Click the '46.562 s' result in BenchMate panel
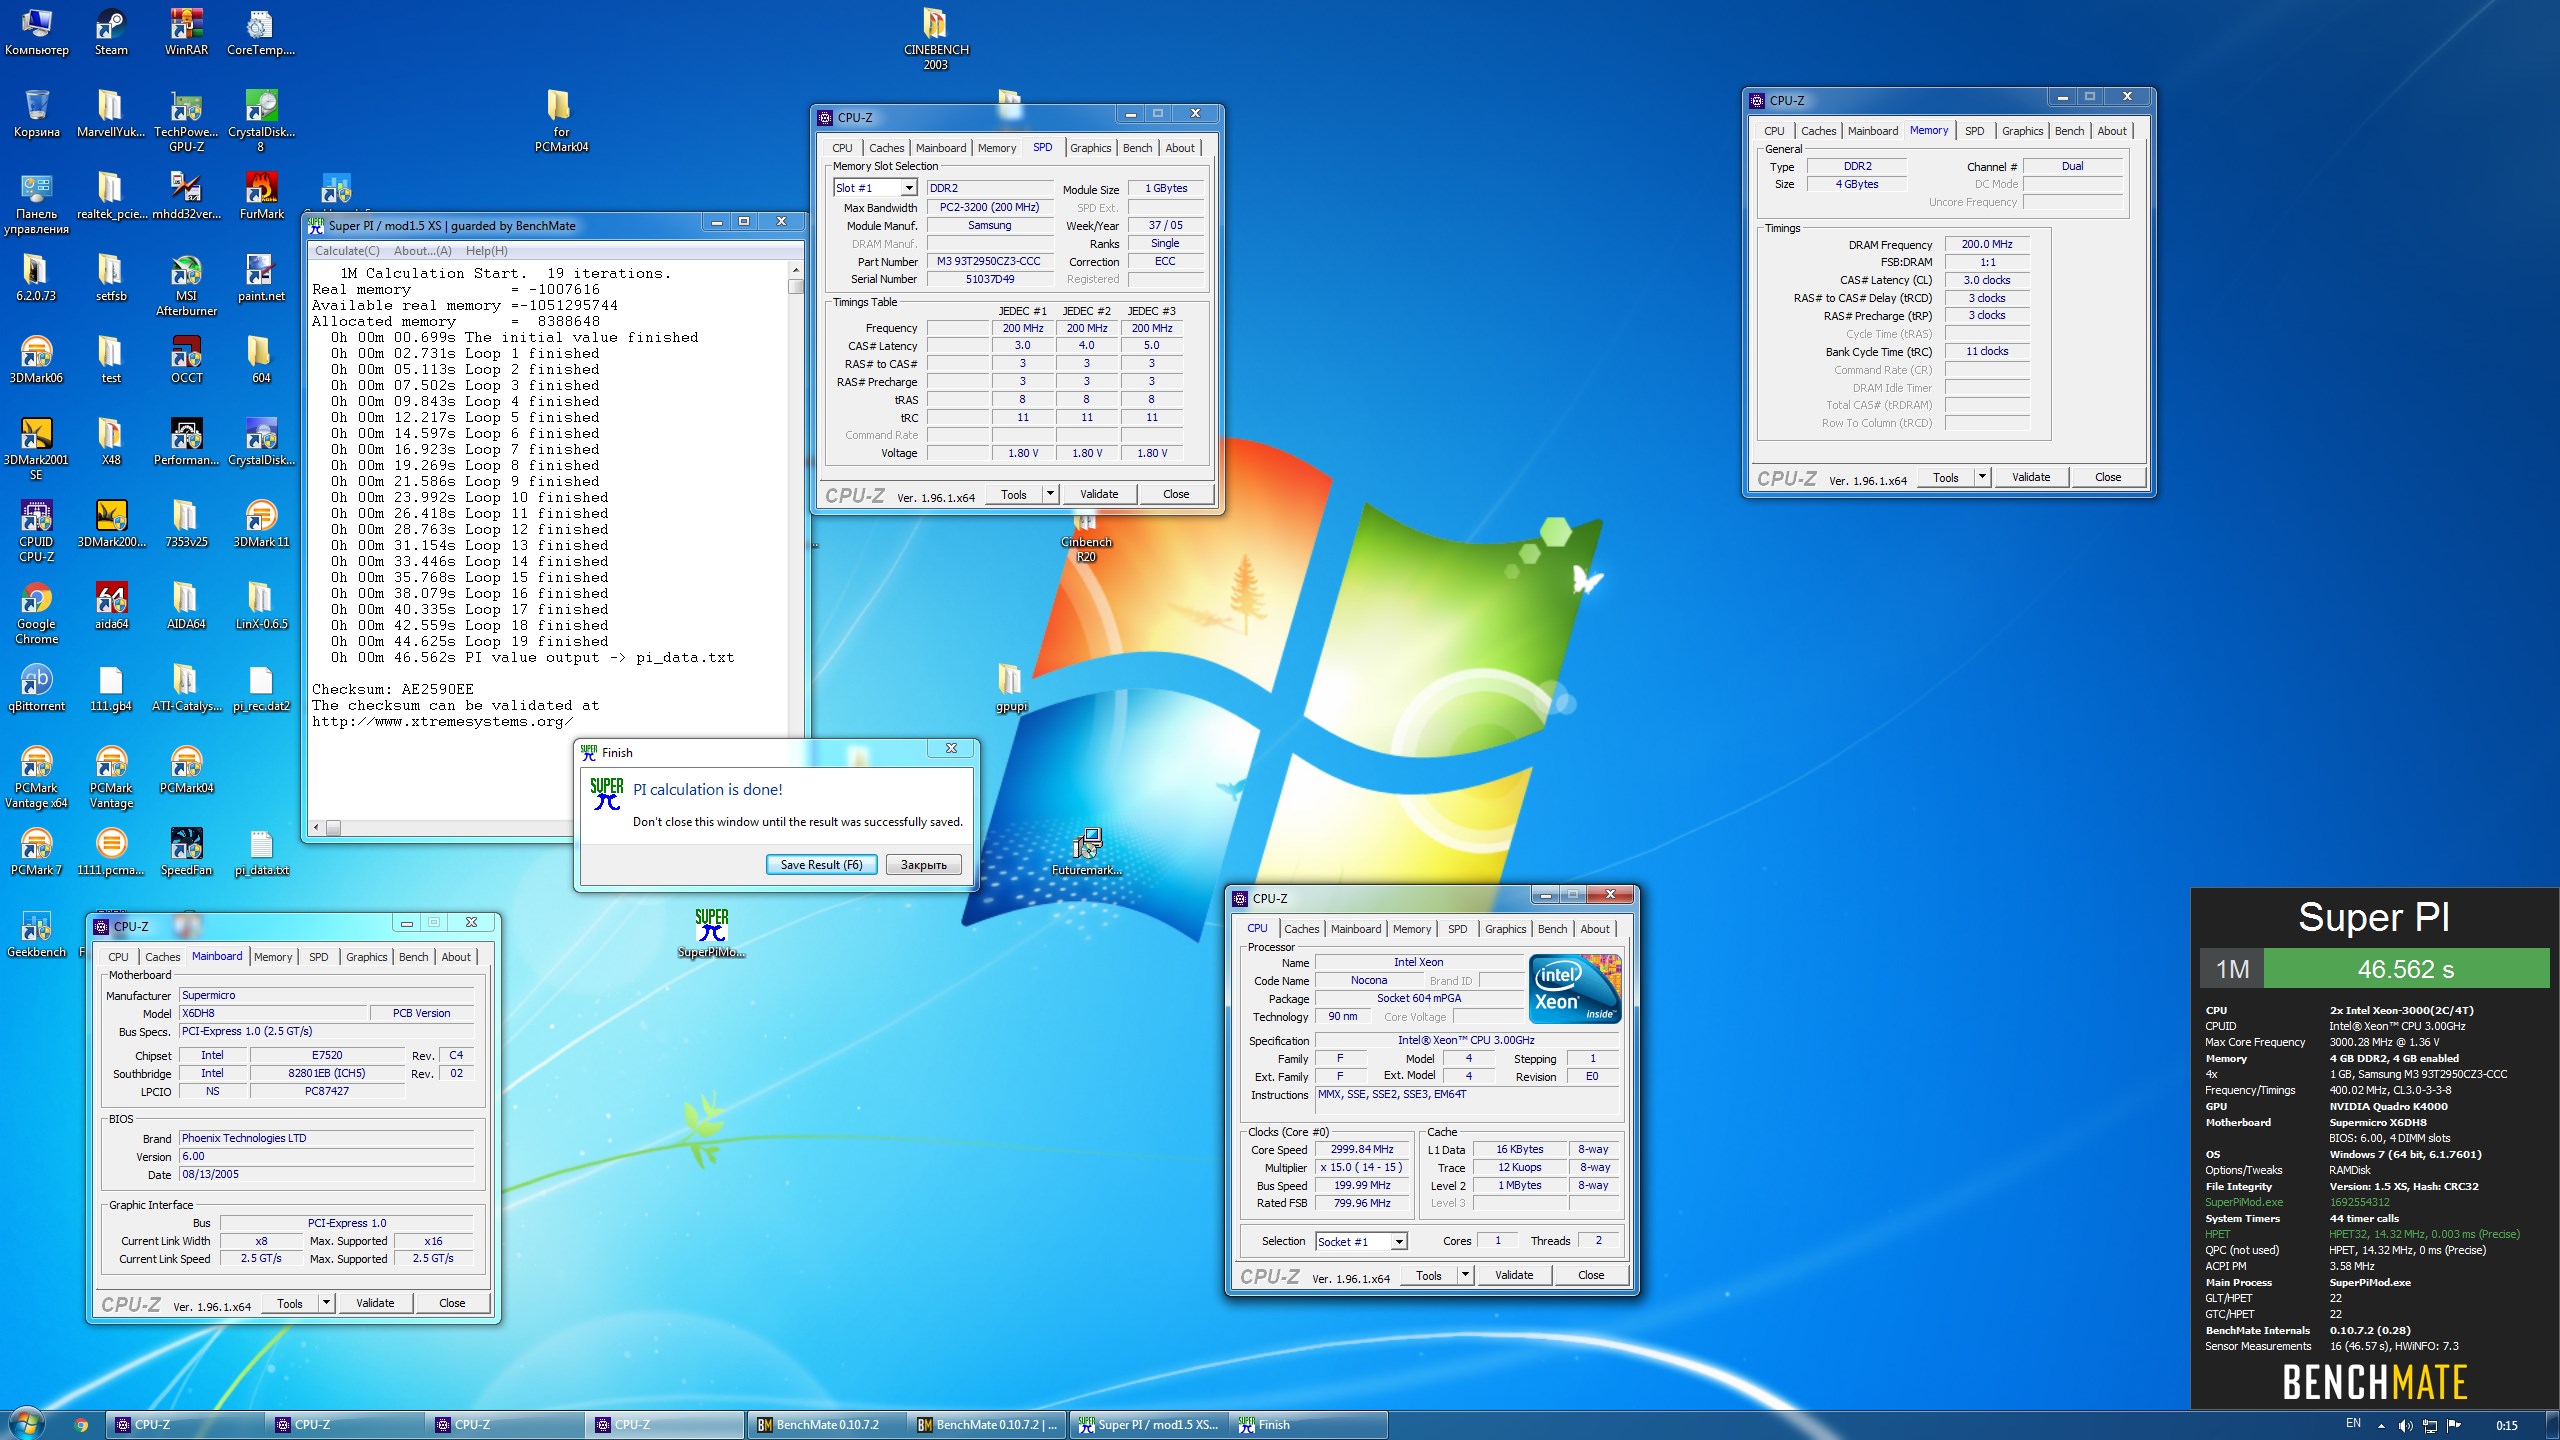Screen dimensions: 2560x1440 2405,969
